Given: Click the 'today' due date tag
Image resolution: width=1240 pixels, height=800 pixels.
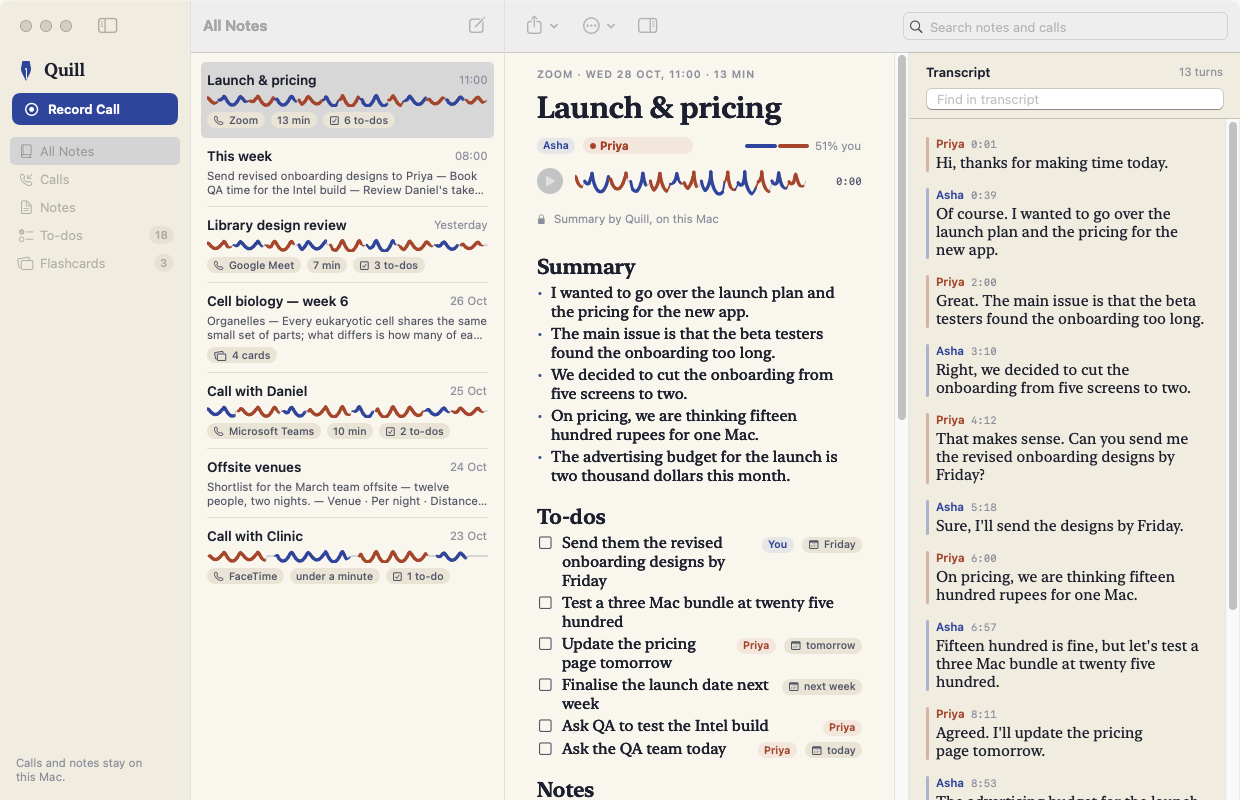Looking at the screenshot, I should (833, 751).
